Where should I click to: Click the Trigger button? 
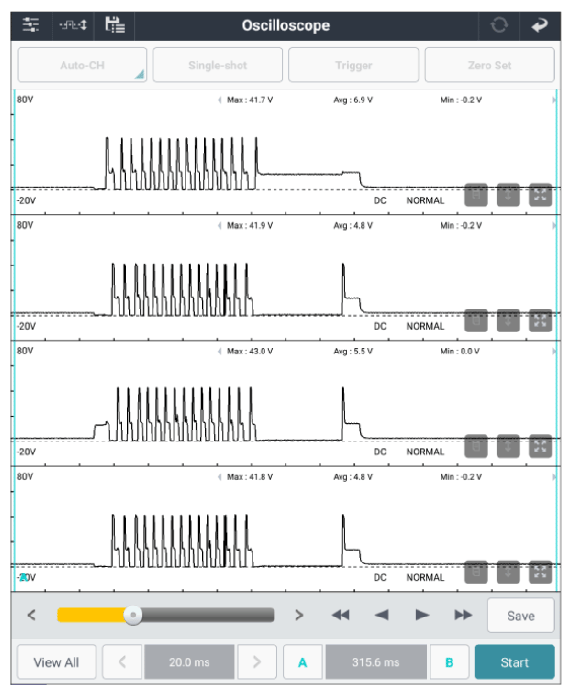354,65
